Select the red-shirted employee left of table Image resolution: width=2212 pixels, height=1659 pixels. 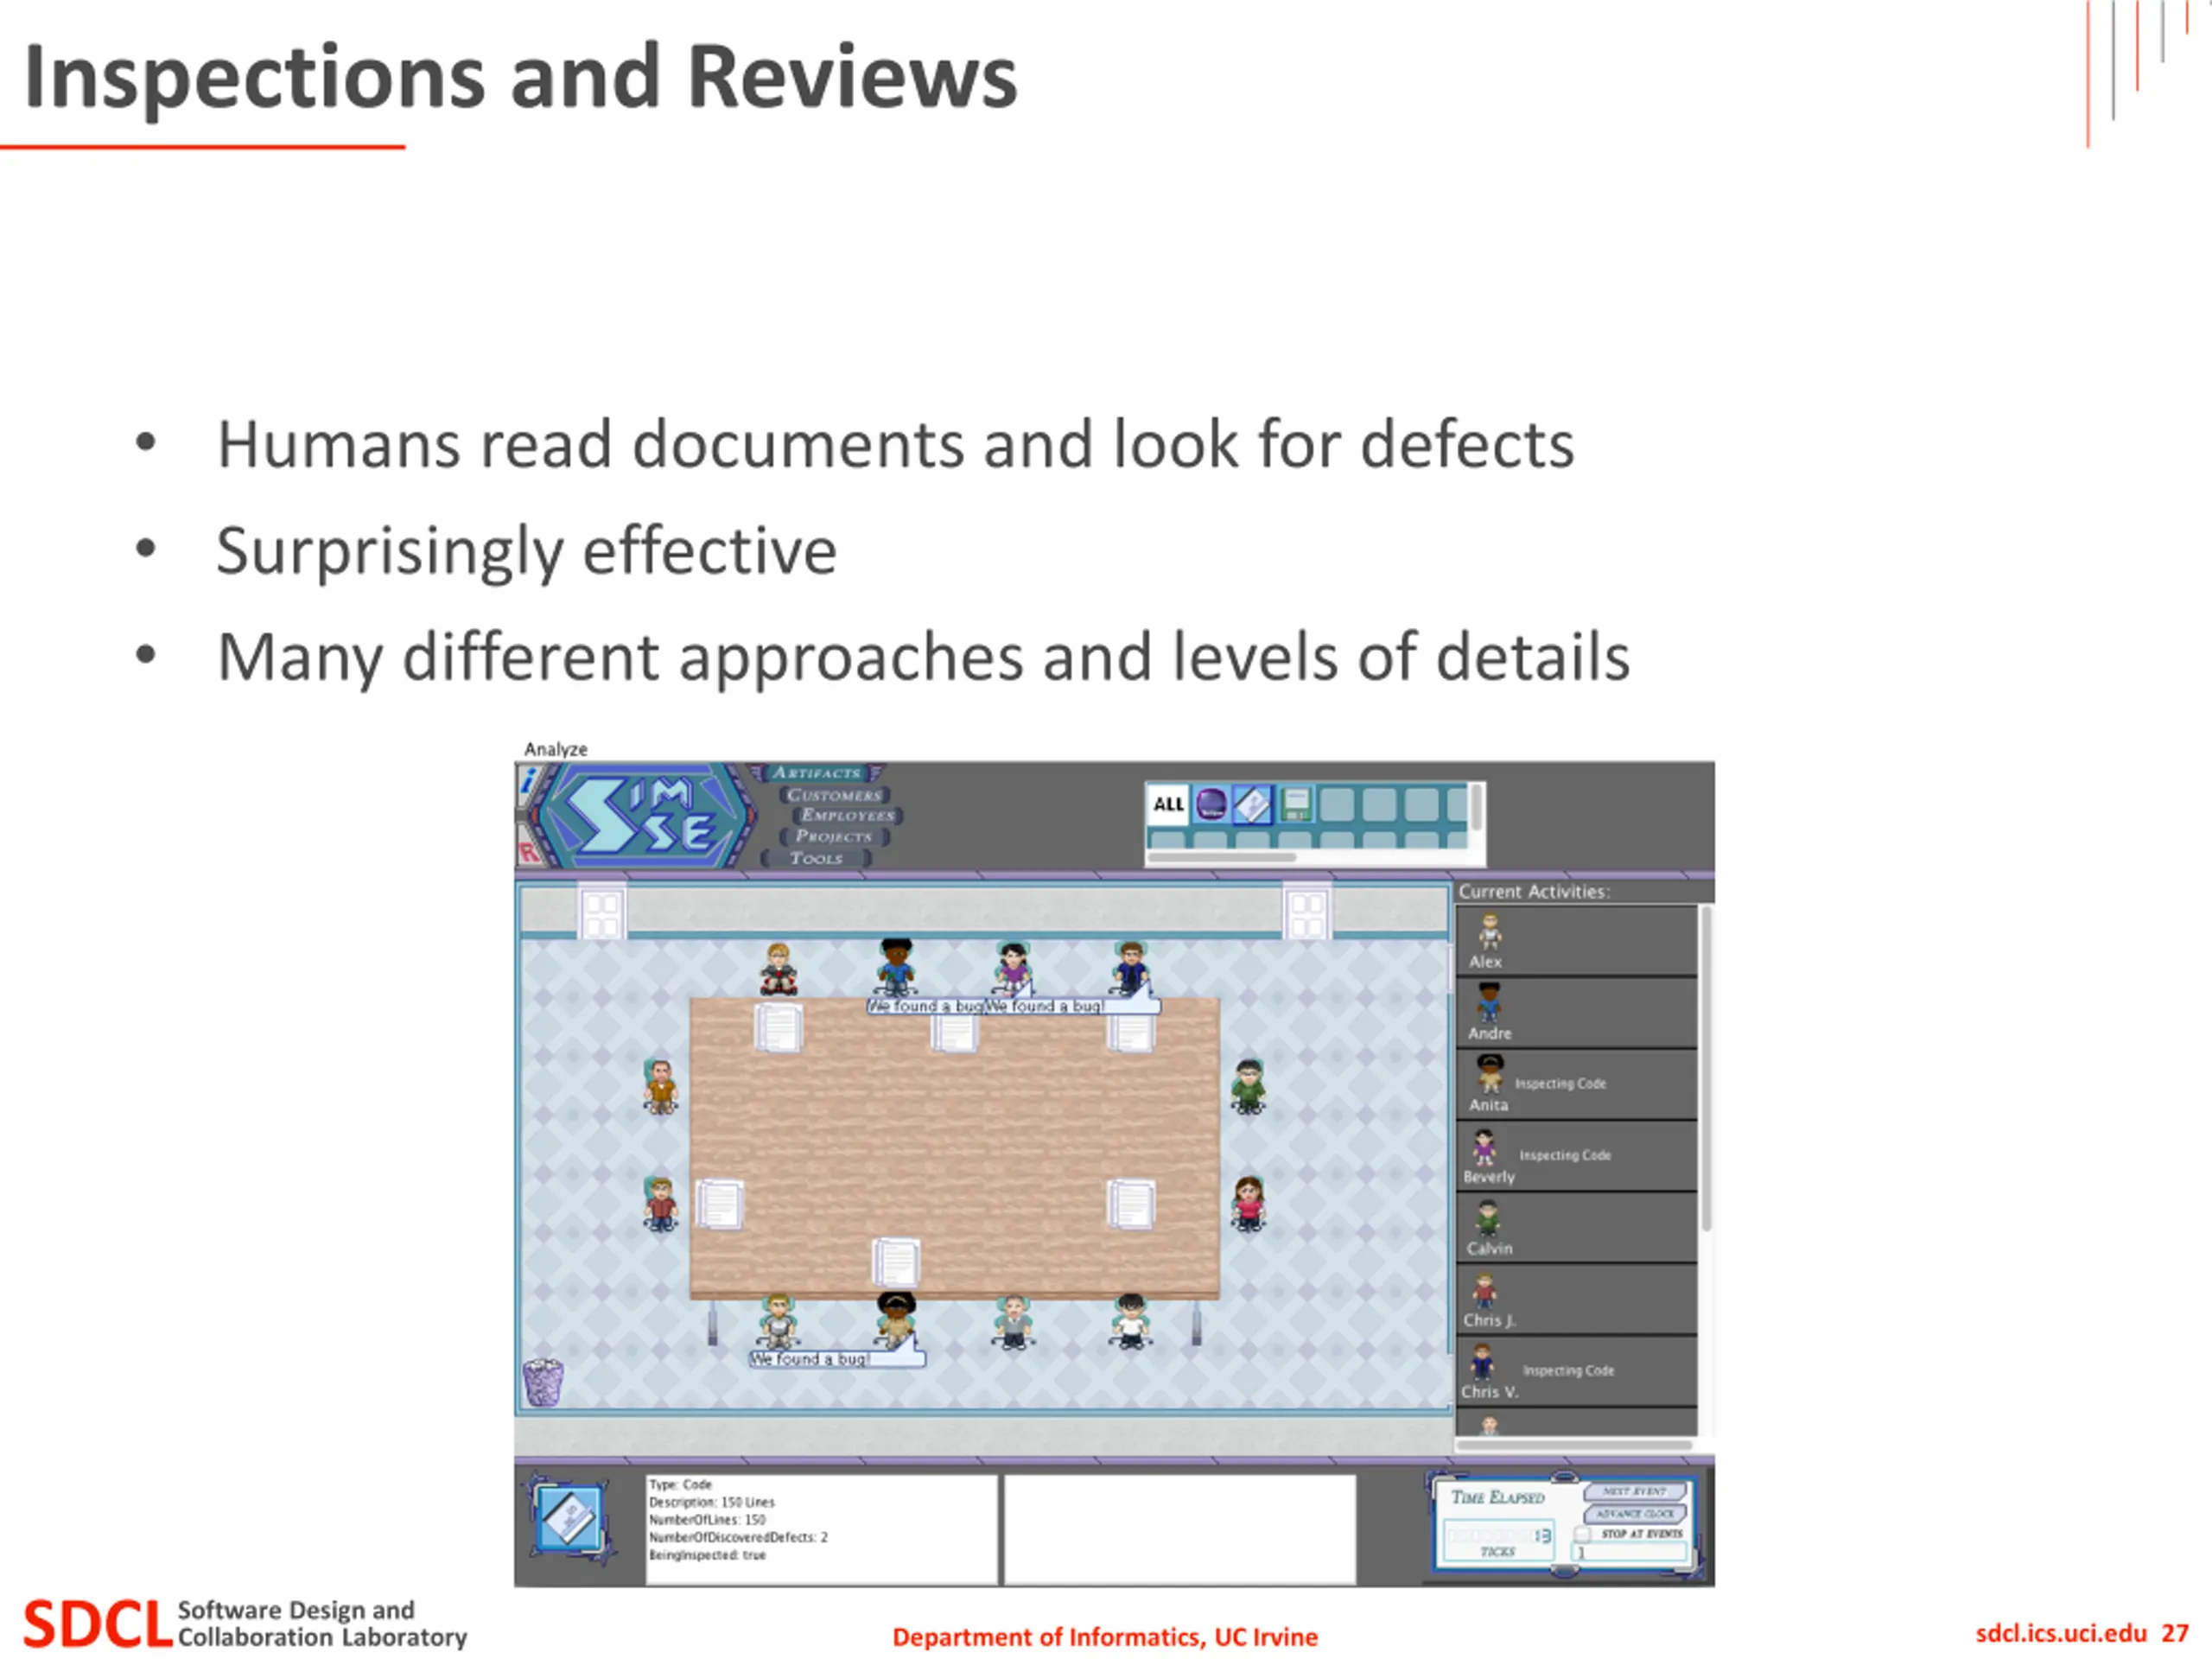click(x=660, y=1204)
